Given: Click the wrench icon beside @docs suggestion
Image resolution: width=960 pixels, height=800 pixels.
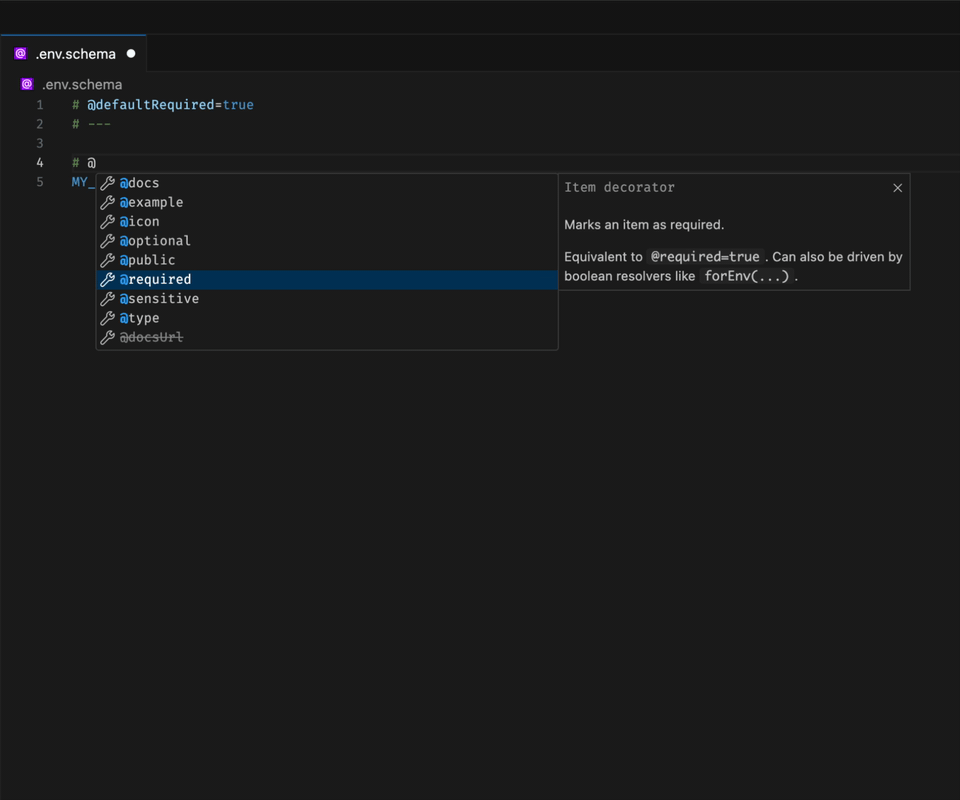Looking at the screenshot, I should (x=108, y=182).
